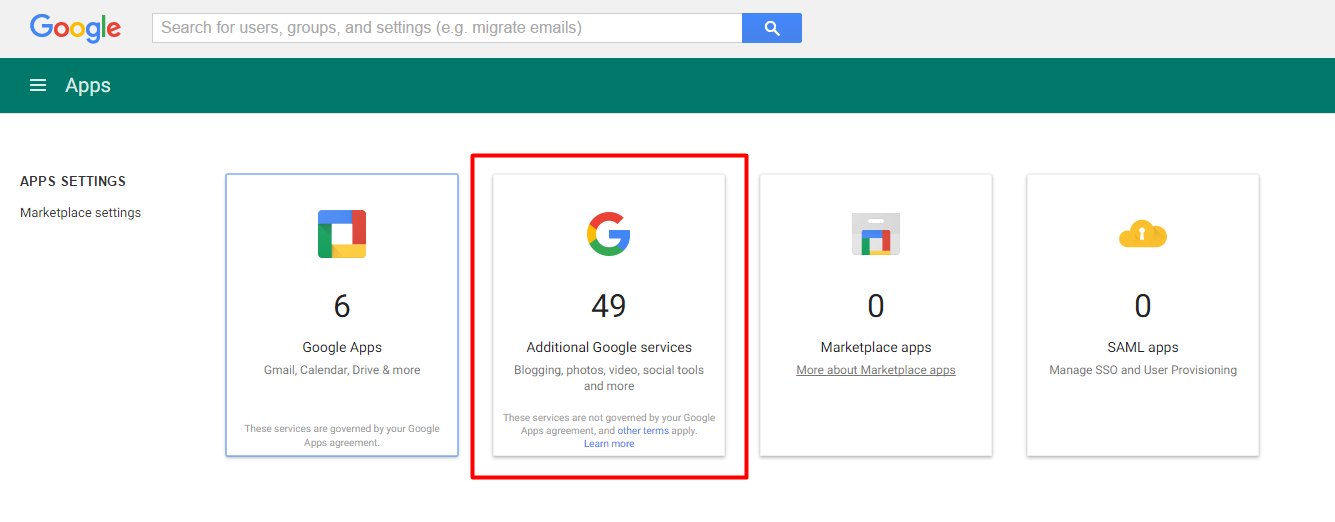Click the number 49 on the card
This screenshot has height=522, width=1335.
pos(609,306)
